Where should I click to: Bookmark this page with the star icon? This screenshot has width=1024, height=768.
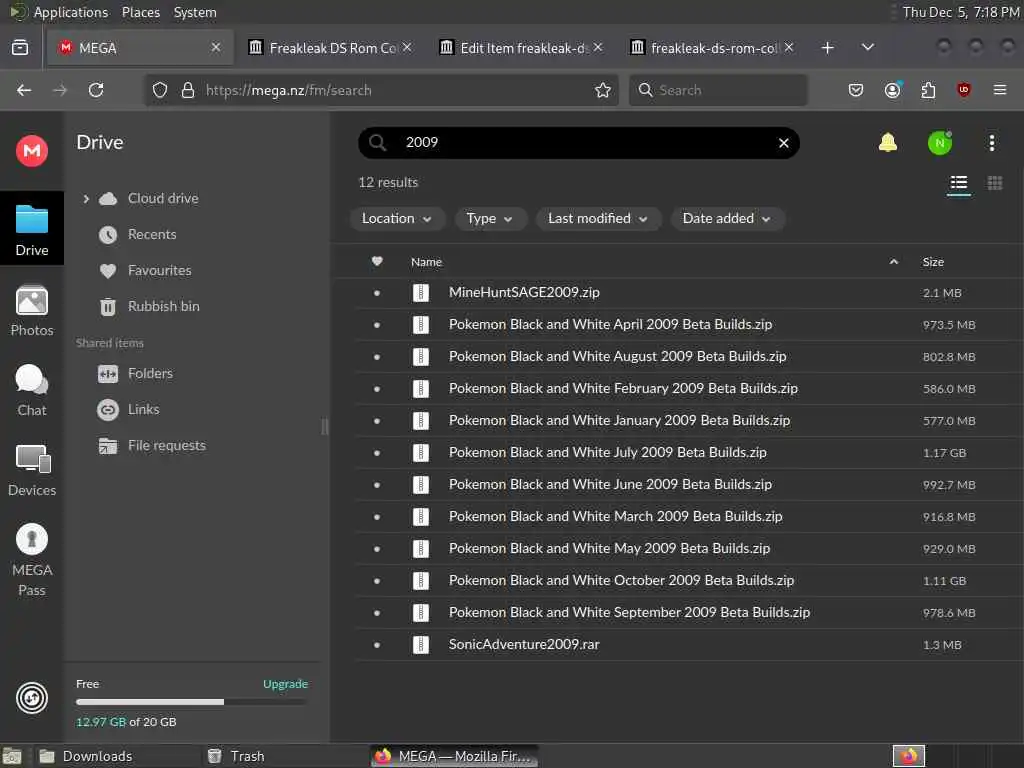(x=603, y=90)
